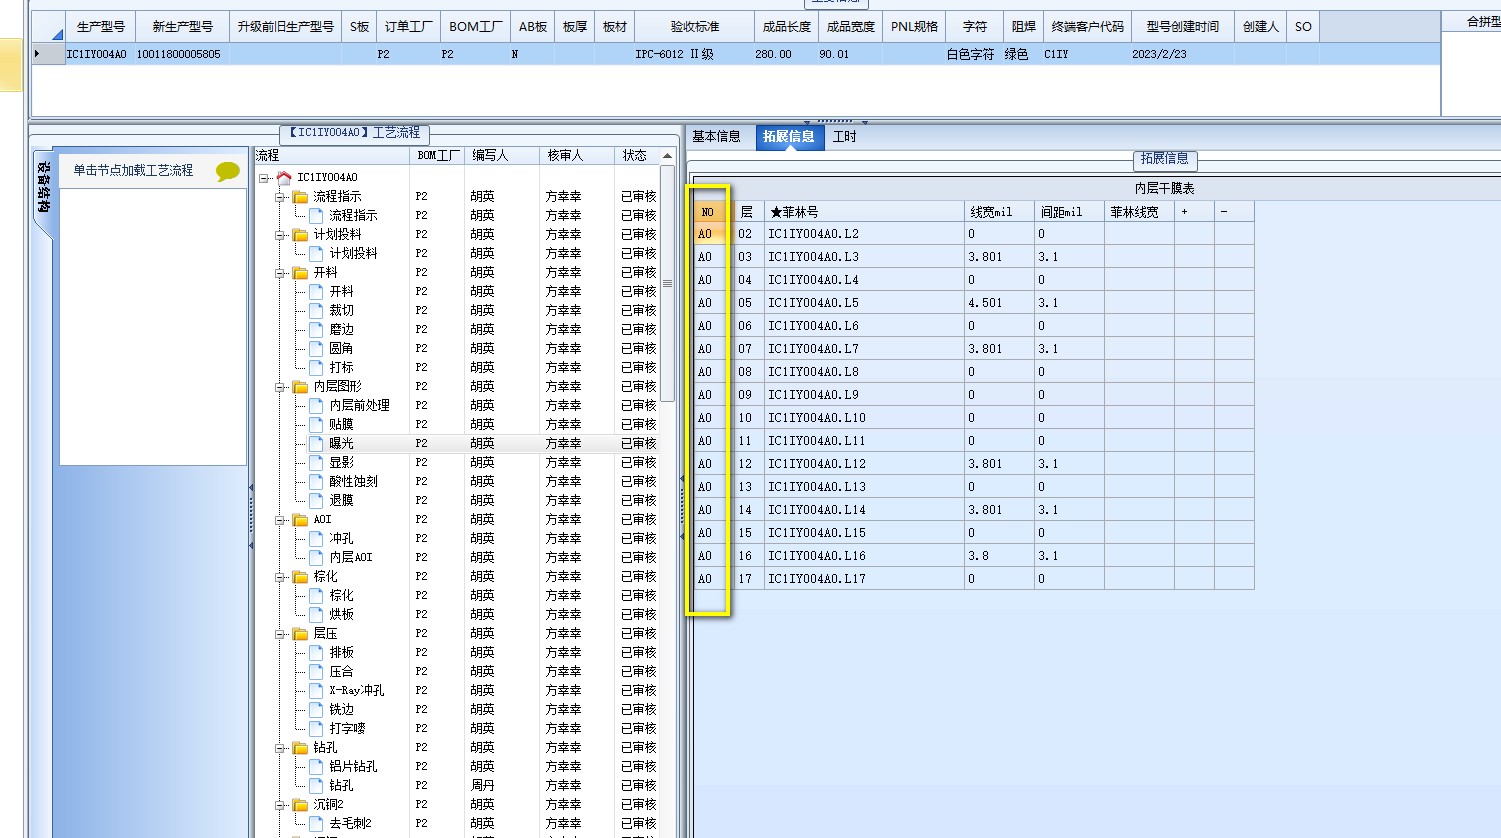This screenshot has height=838, width=1501.
Task: Click the 流程指示 folder icon
Action: 300,197
